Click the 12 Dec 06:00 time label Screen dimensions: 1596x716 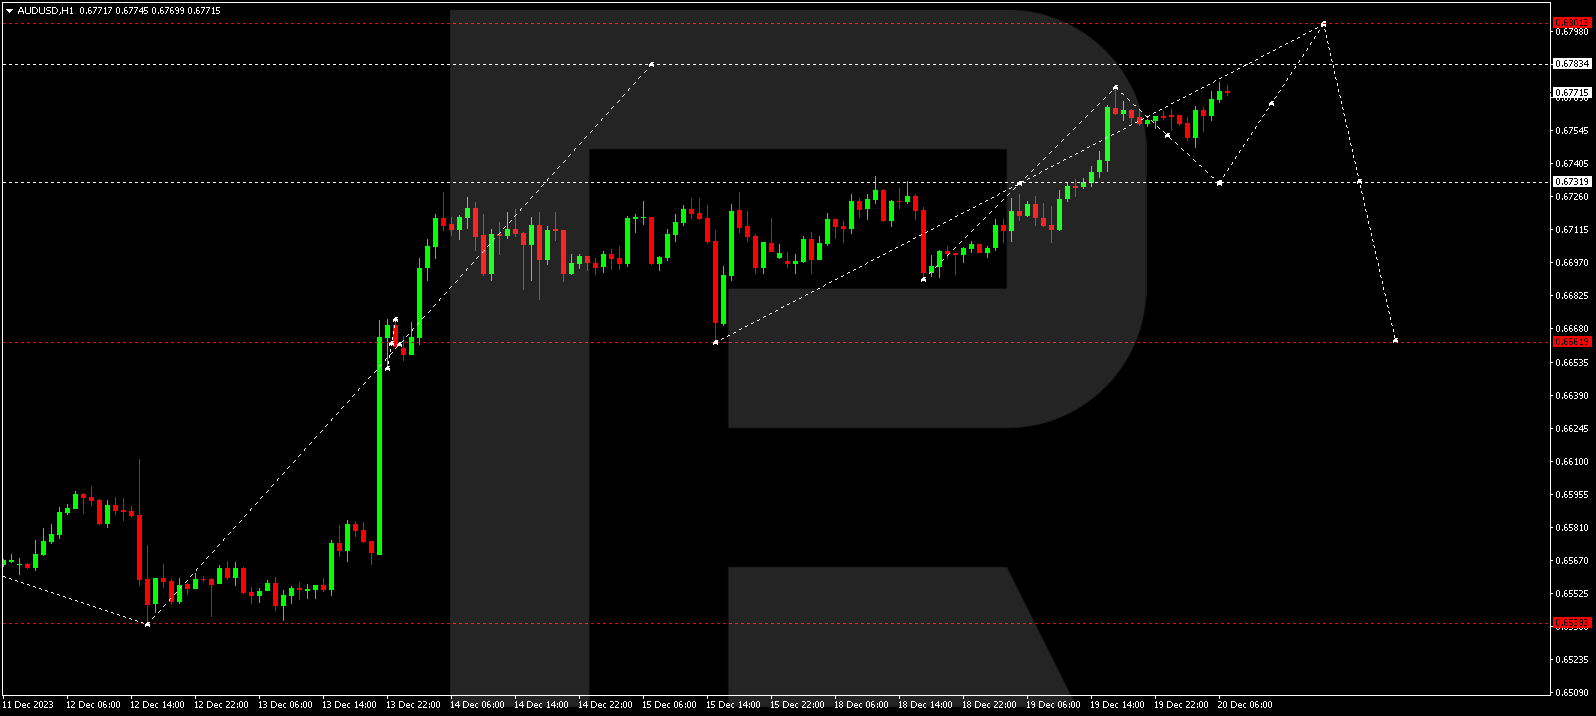tap(93, 705)
